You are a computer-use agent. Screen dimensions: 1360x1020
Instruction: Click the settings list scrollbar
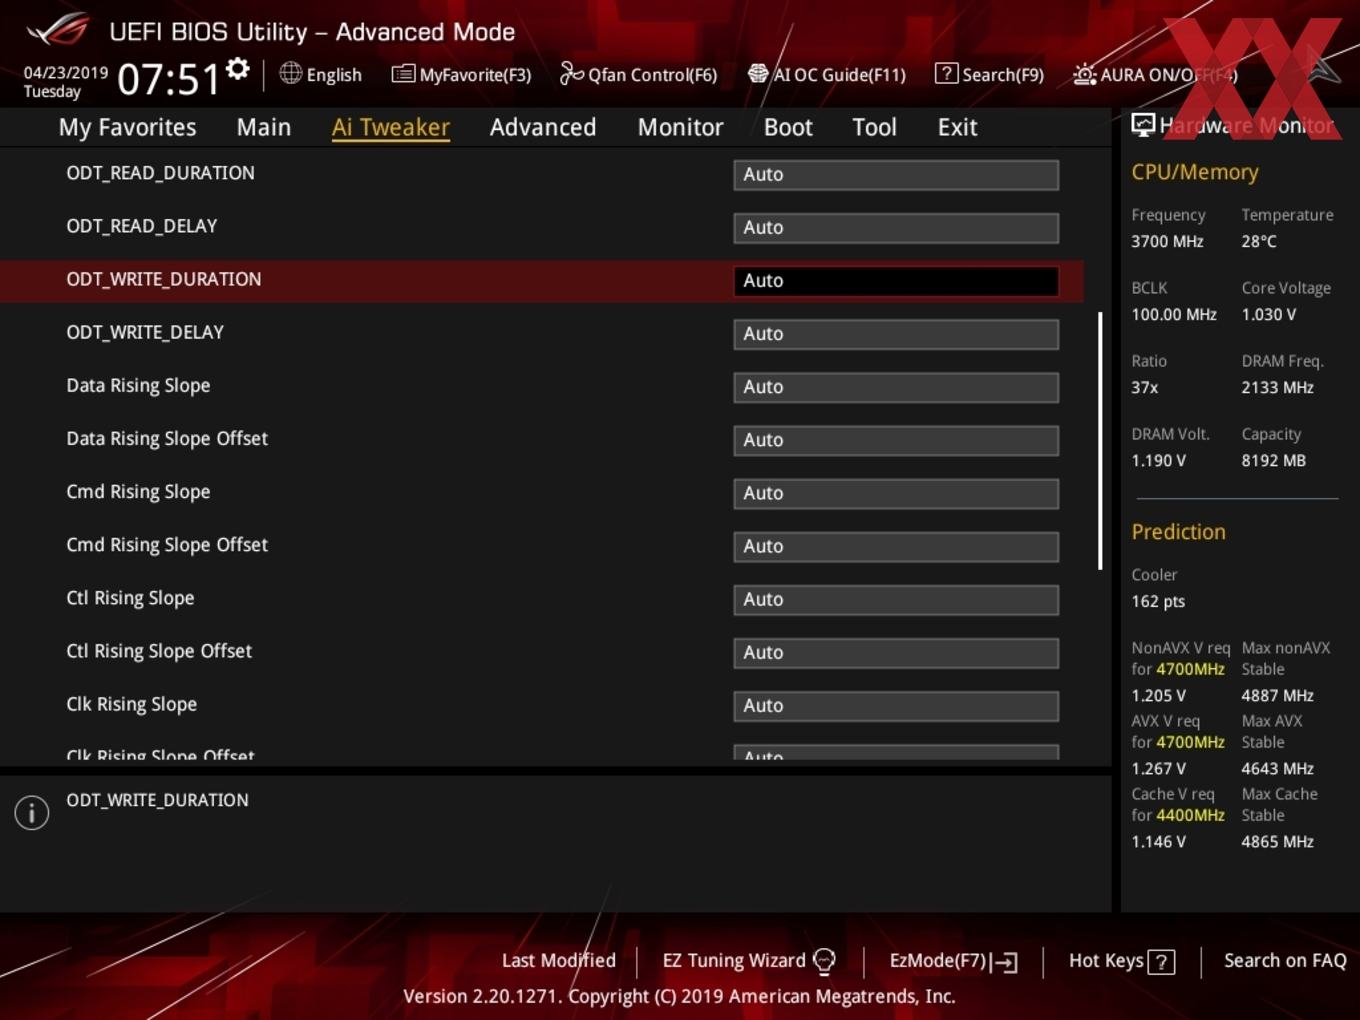tap(1100, 441)
